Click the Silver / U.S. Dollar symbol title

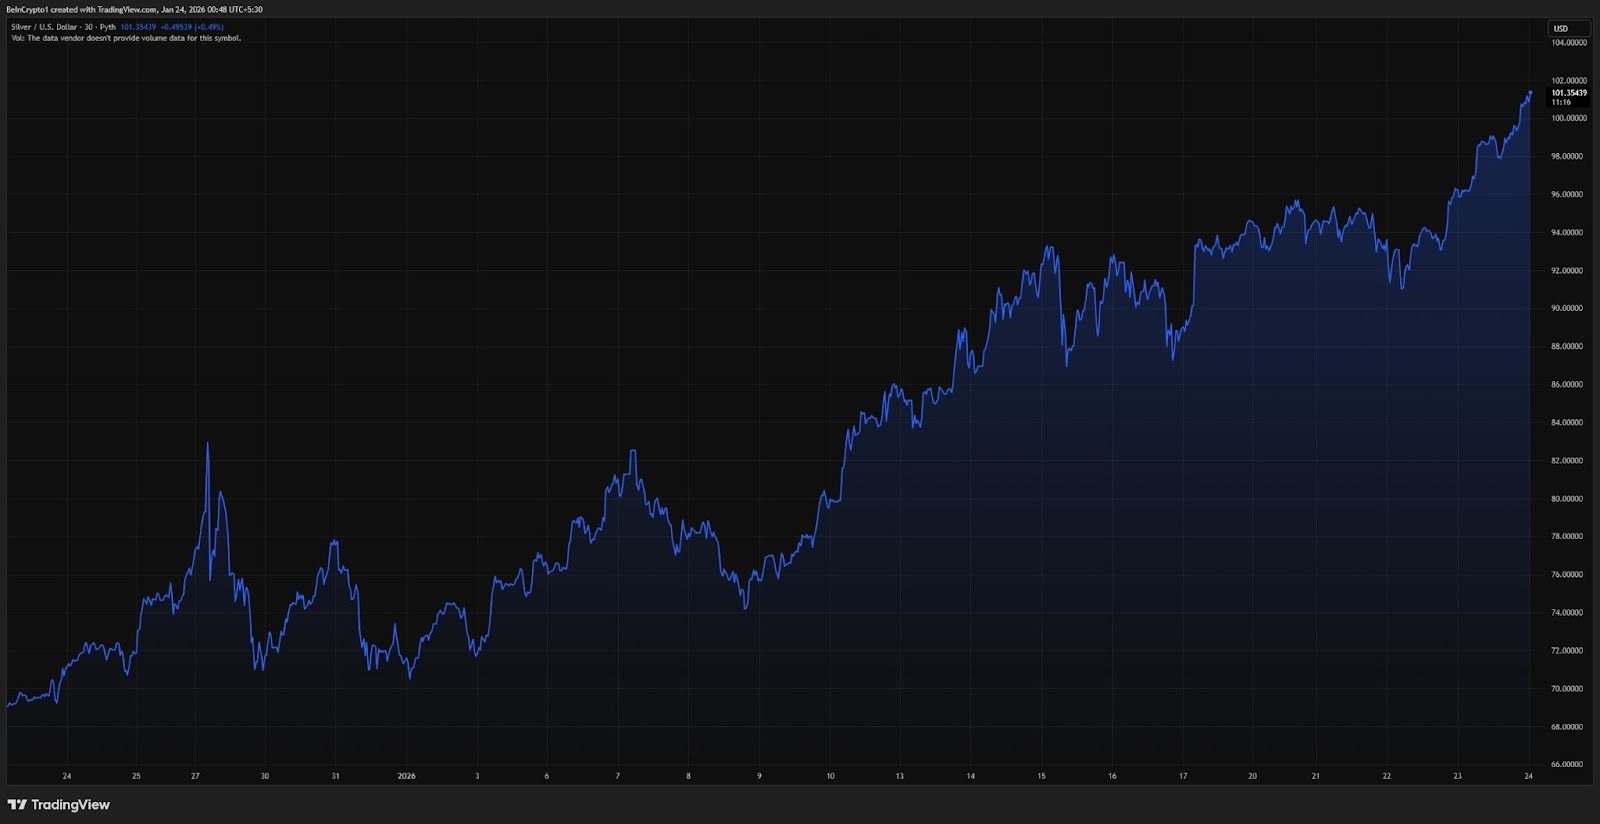[51, 27]
